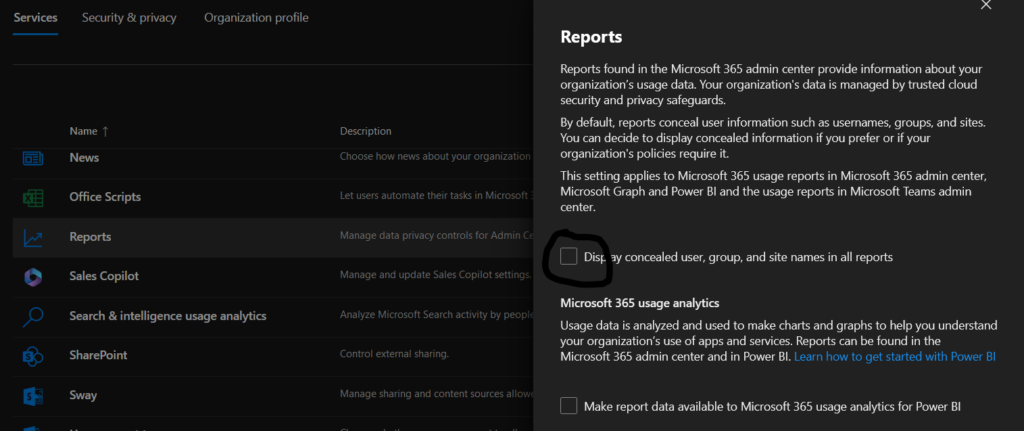
Task: Click 'Manage sharing and content sources' description
Action: [436, 394]
